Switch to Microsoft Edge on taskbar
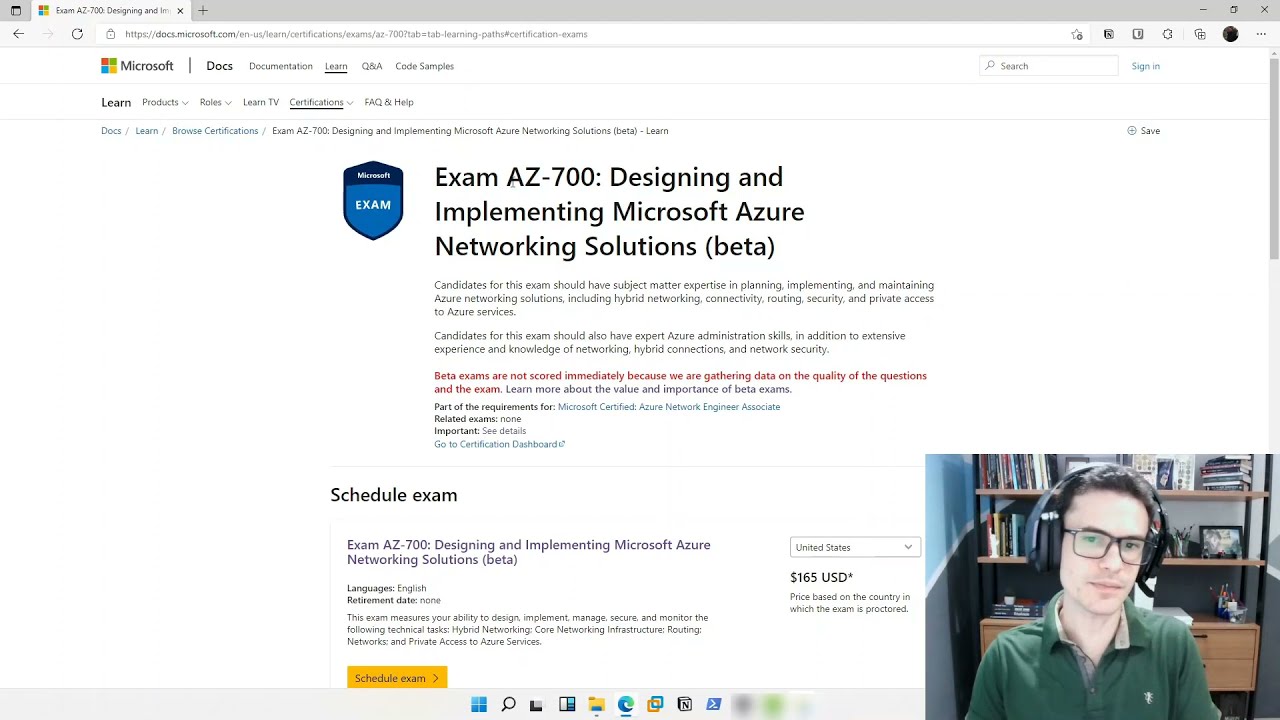The image size is (1280, 720). [x=626, y=705]
